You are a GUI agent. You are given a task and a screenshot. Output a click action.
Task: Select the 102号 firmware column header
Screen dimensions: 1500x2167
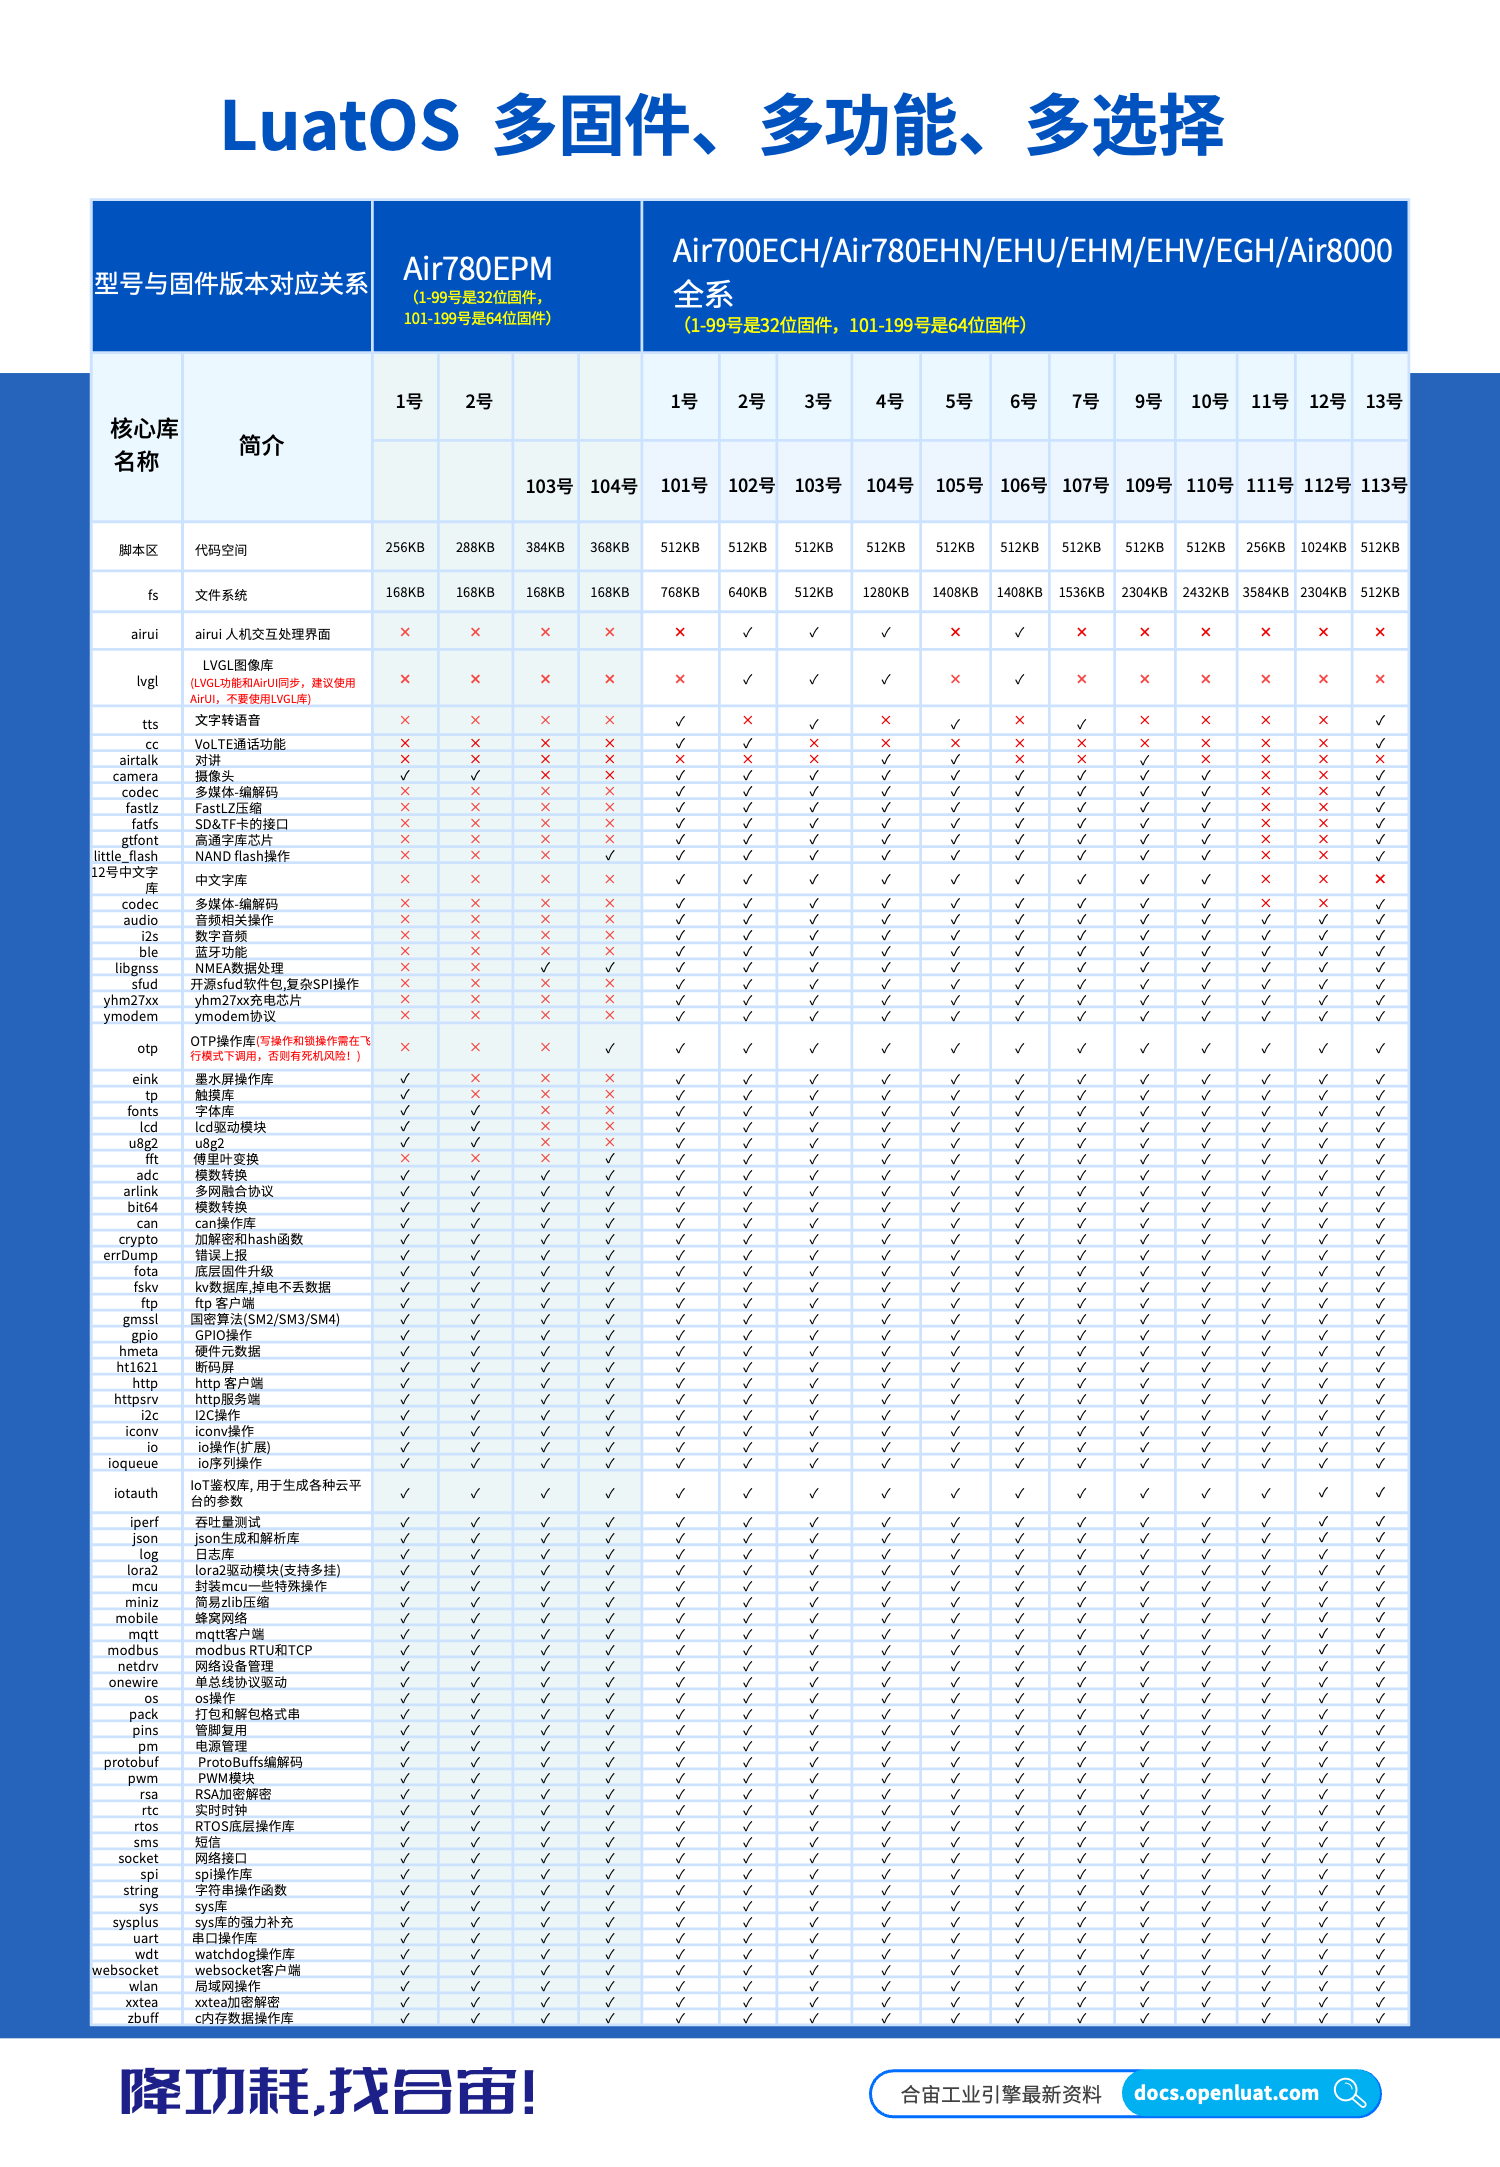pos(751,485)
